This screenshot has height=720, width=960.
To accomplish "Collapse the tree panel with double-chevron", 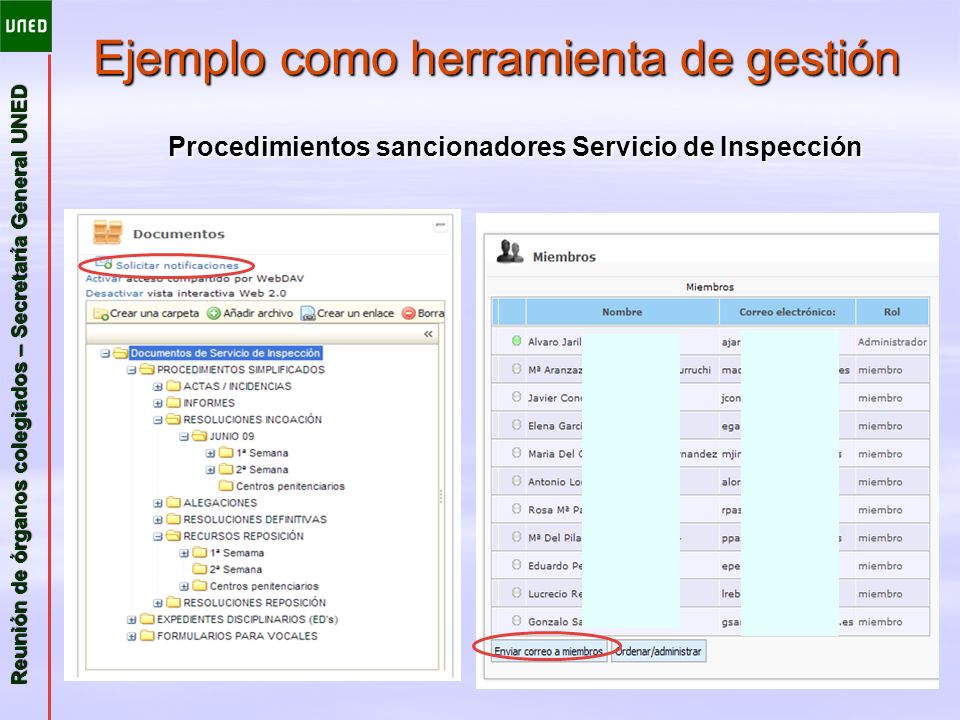I will (428, 334).
